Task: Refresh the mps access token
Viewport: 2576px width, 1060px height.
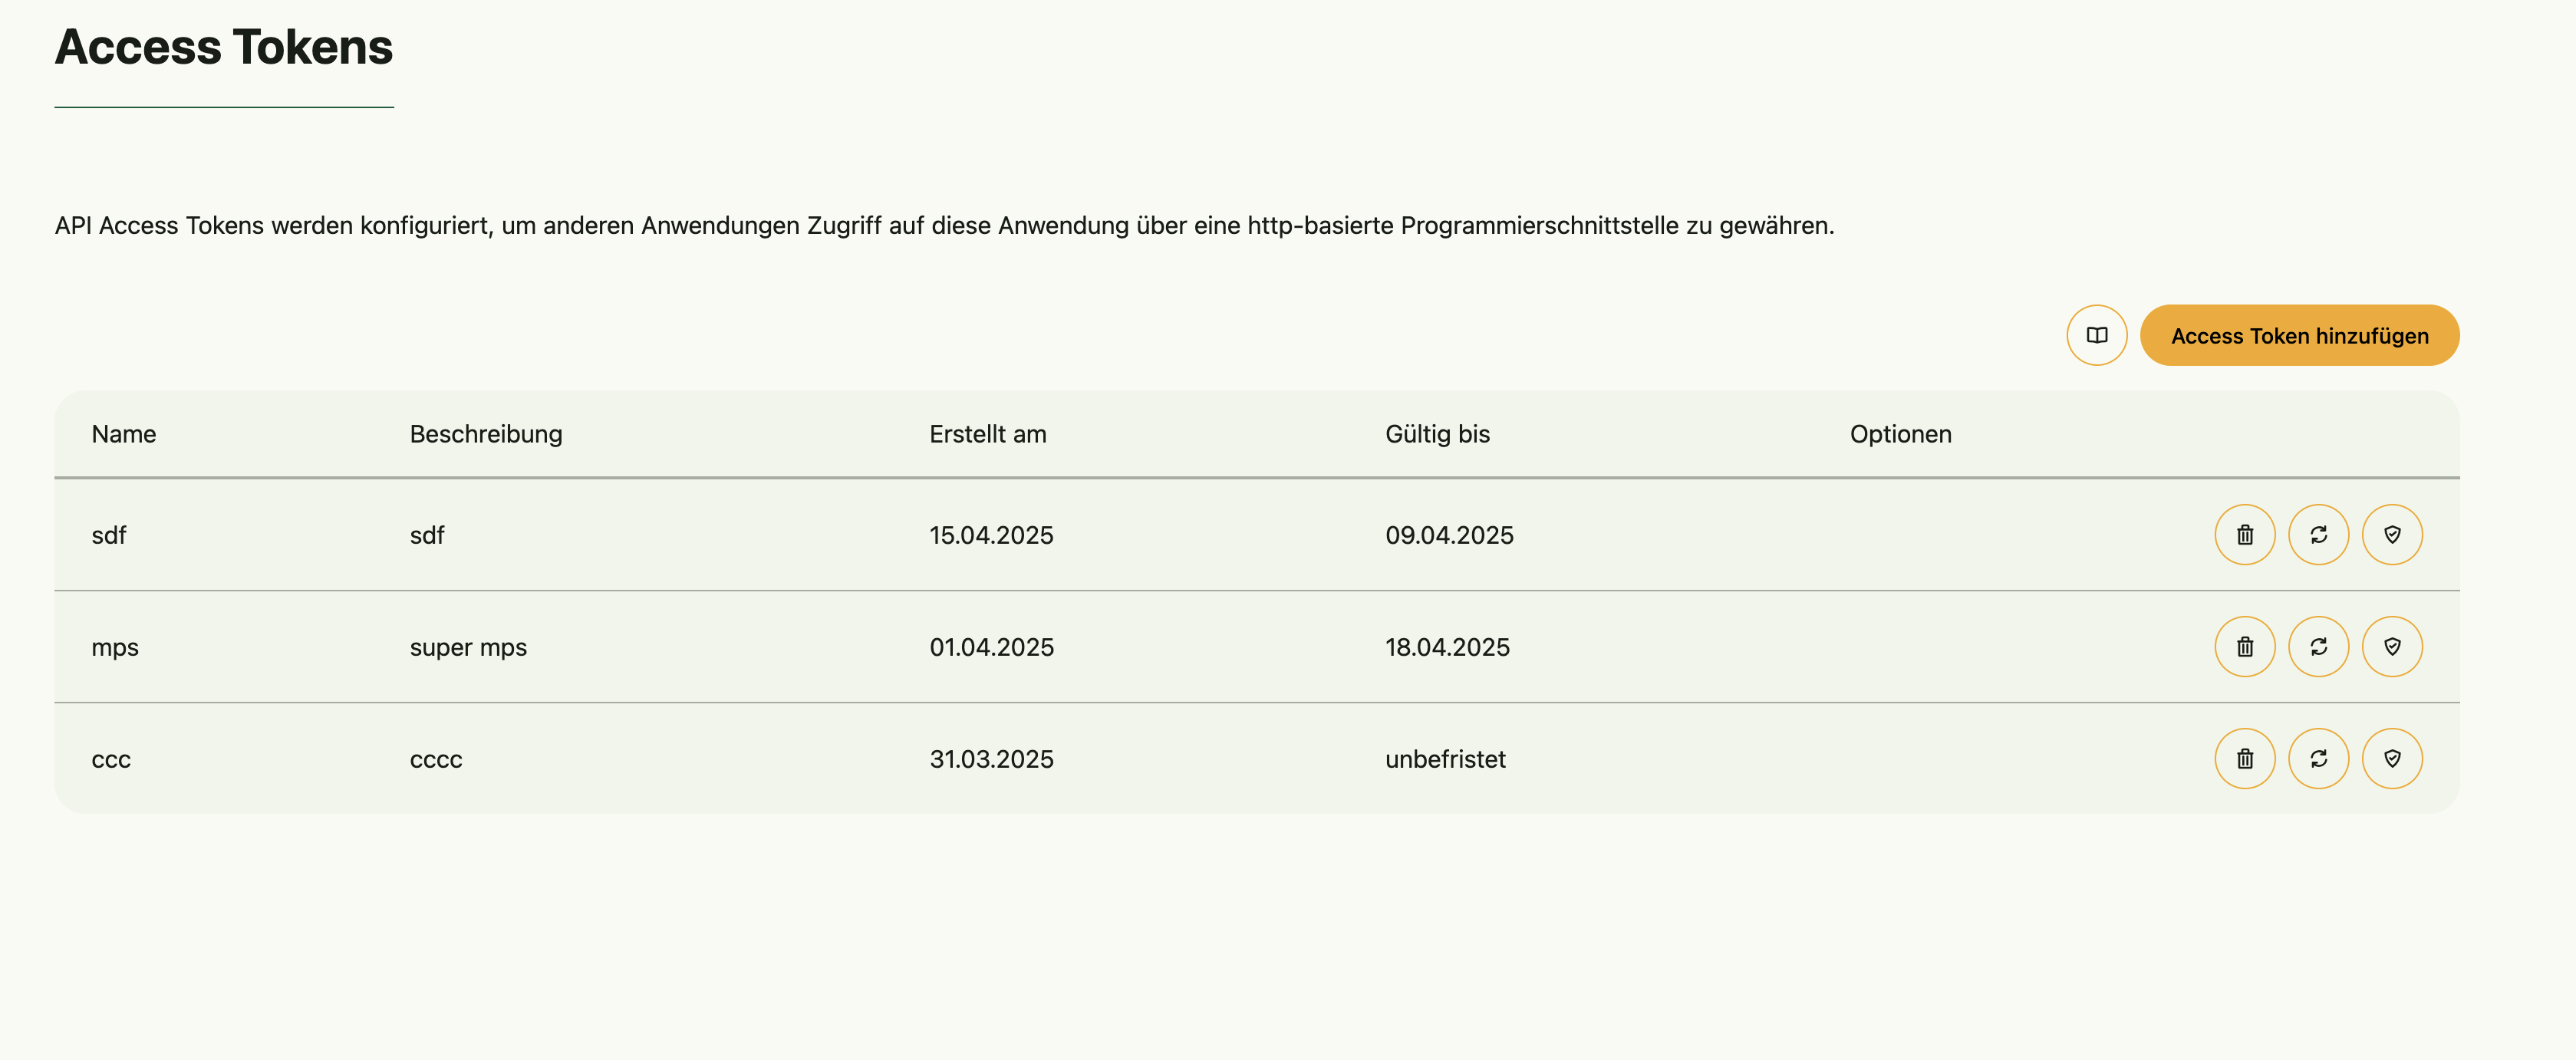Action: pyautogui.click(x=2318, y=647)
